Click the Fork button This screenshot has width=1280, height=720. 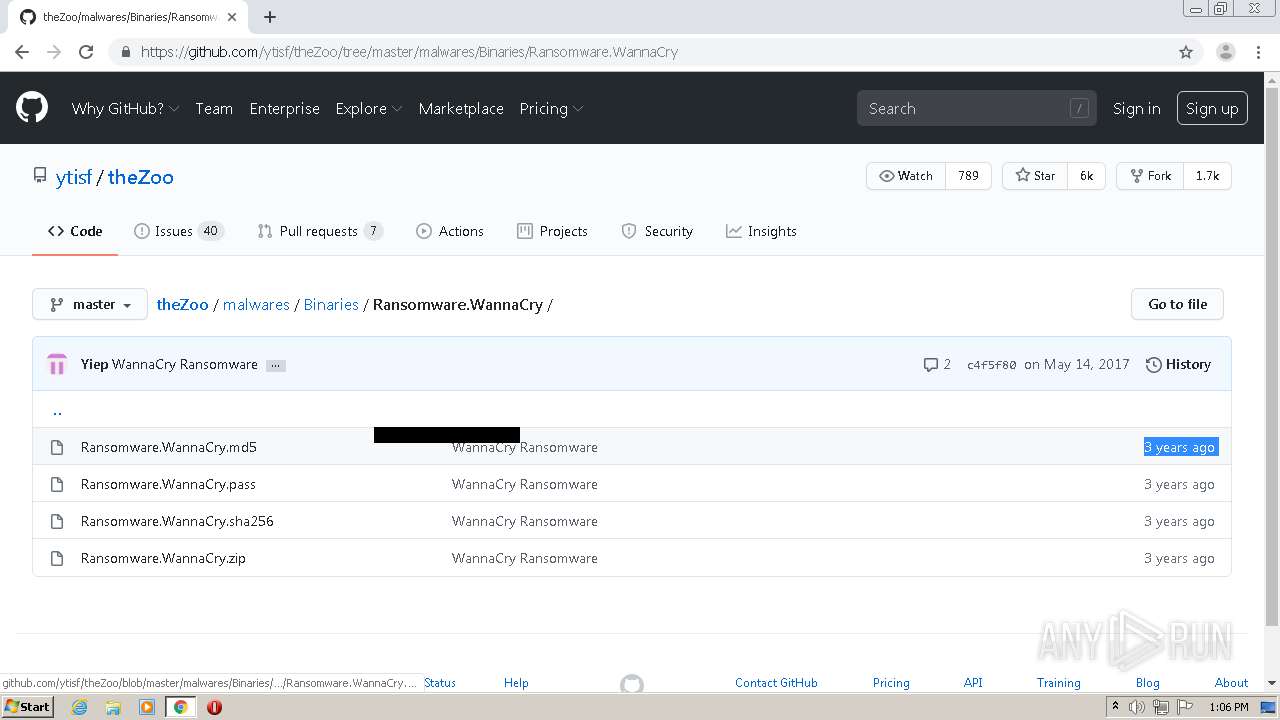point(1150,176)
